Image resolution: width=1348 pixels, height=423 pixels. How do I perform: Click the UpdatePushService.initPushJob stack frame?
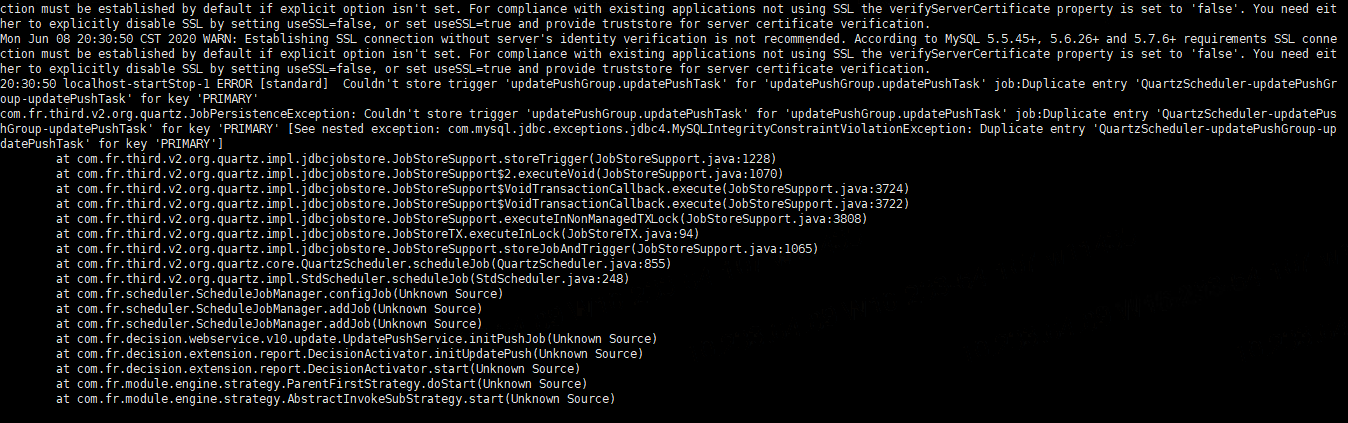pos(356,338)
